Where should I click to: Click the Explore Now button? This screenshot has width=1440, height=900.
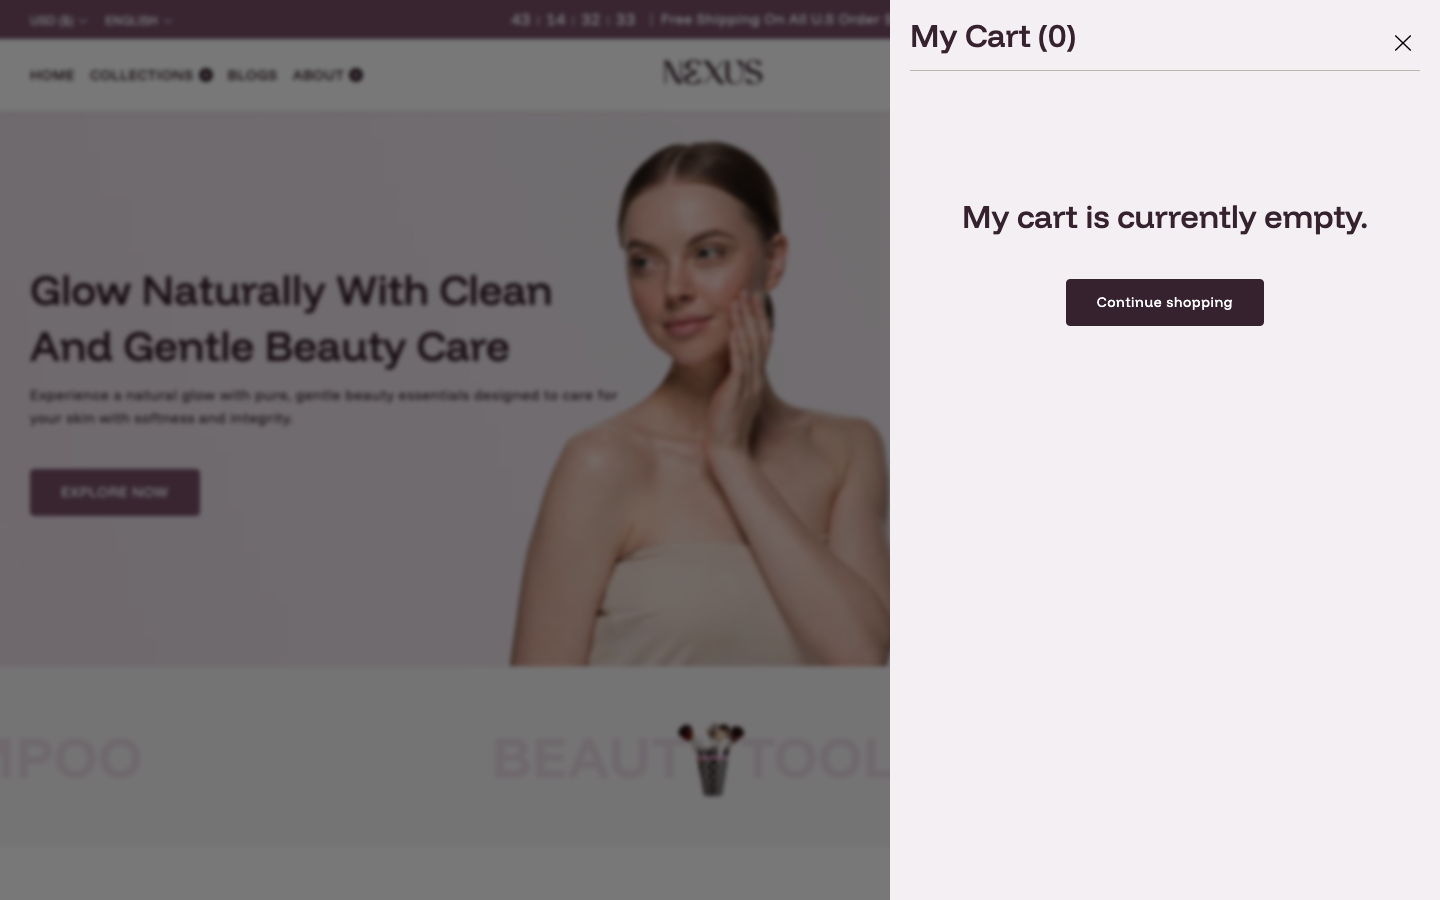click(x=115, y=492)
